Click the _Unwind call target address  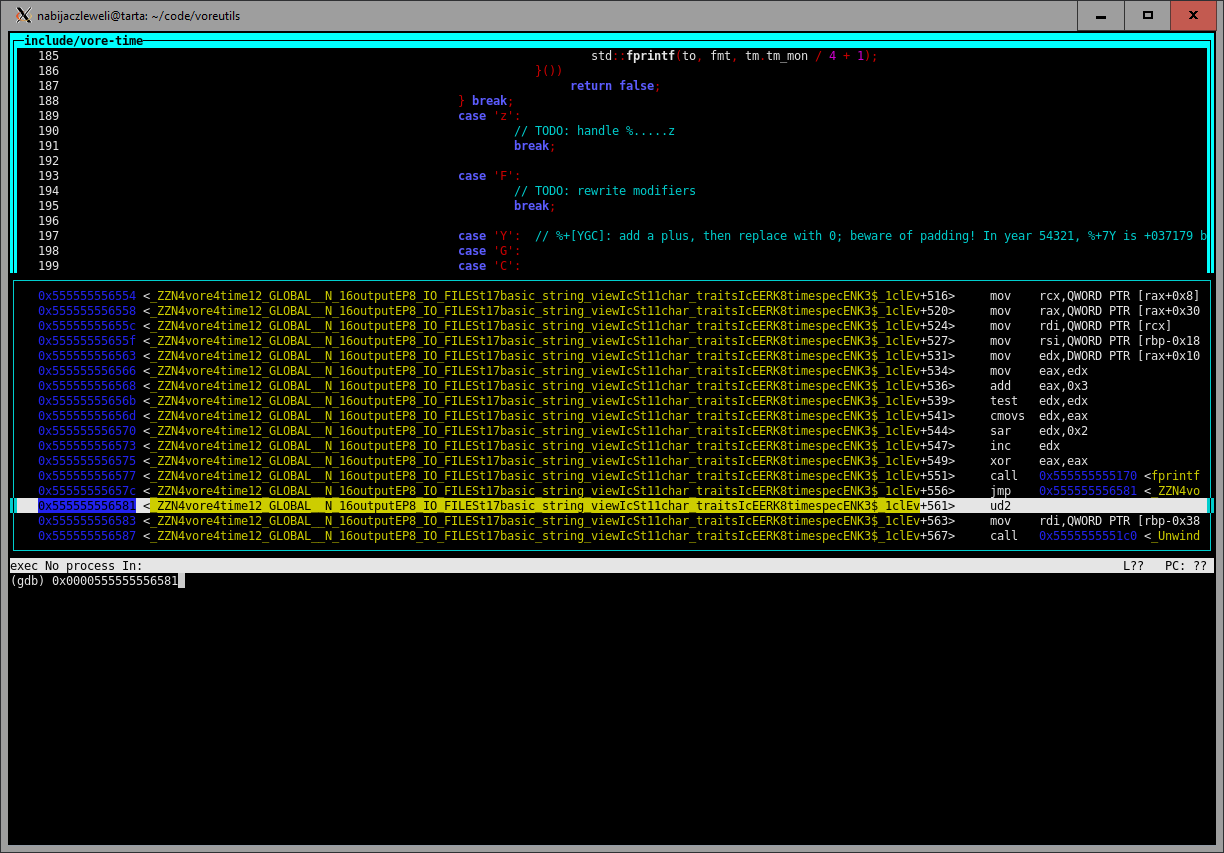[x=1087, y=536]
